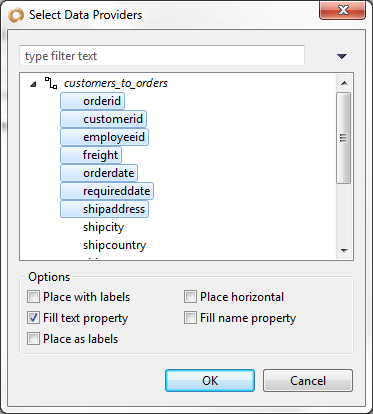Screen dimensions: 373x414
Task: Click the Servoy logo in the title bar
Action: click(x=16, y=15)
